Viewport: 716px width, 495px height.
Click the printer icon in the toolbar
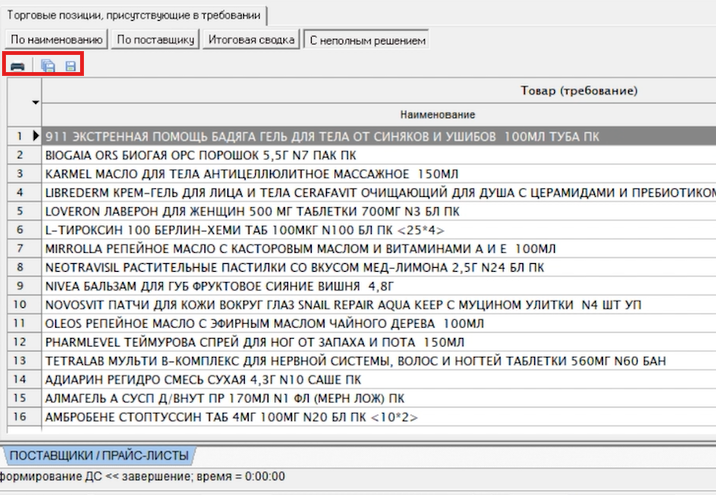[x=18, y=66]
